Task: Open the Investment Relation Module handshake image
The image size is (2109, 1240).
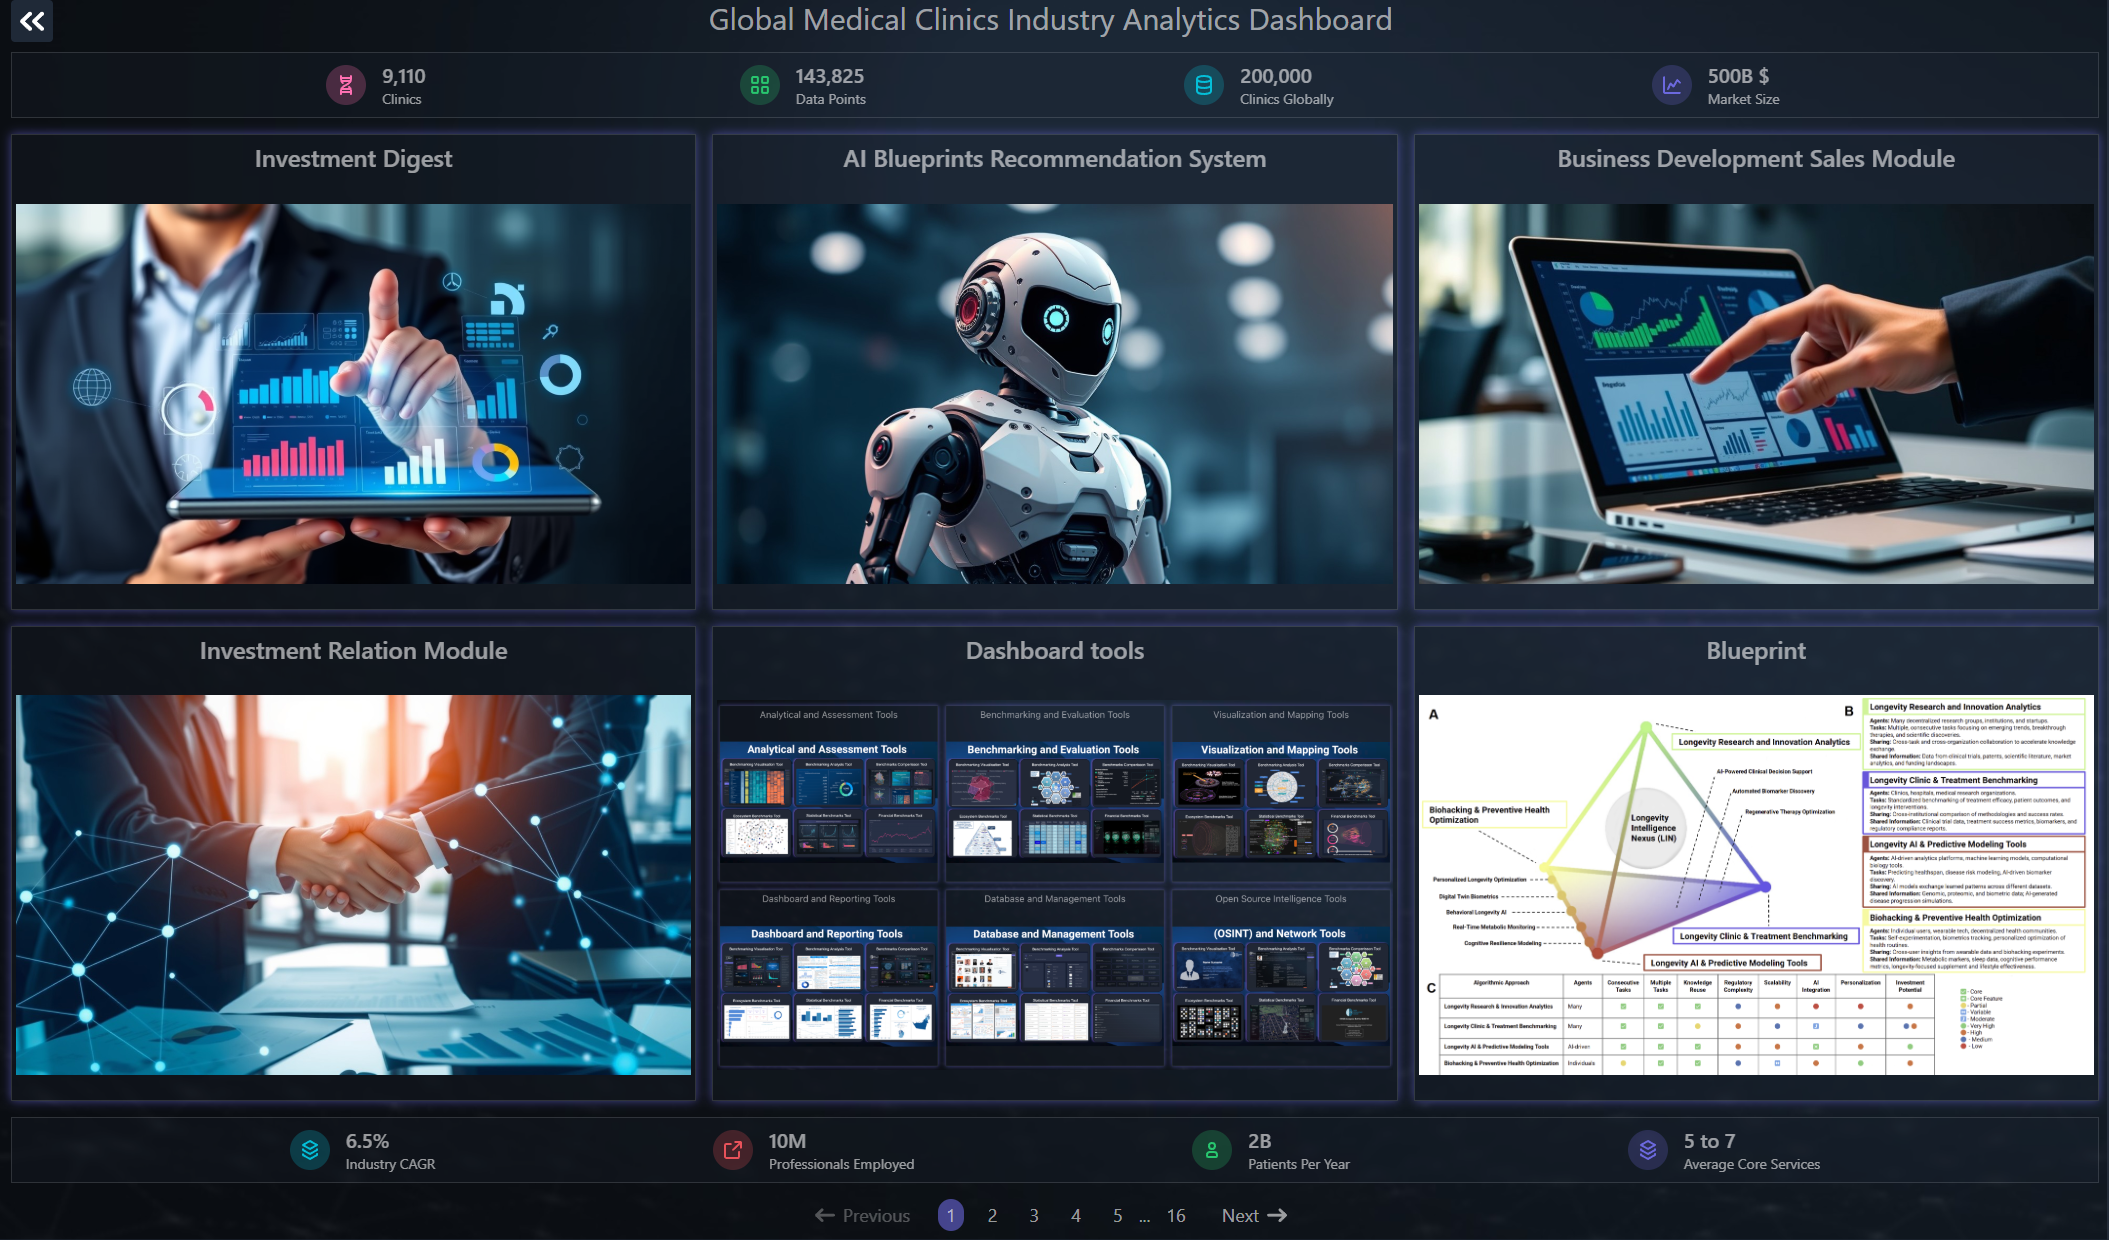Action: (353, 885)
